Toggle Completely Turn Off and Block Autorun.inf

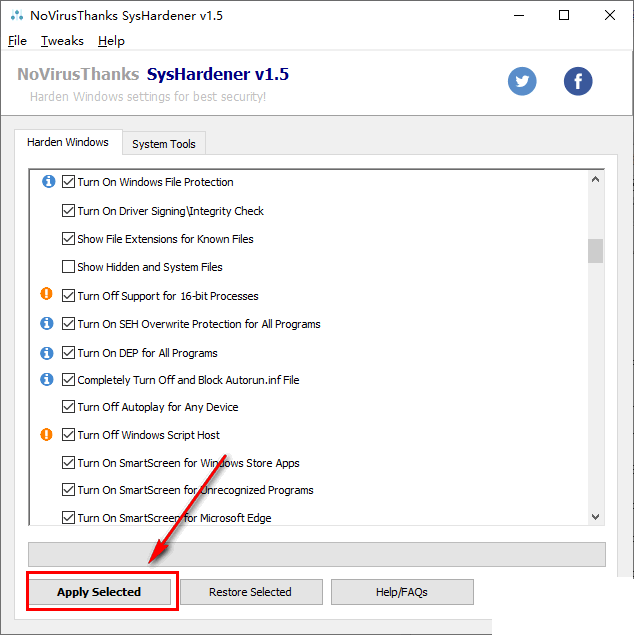[68, 380]
